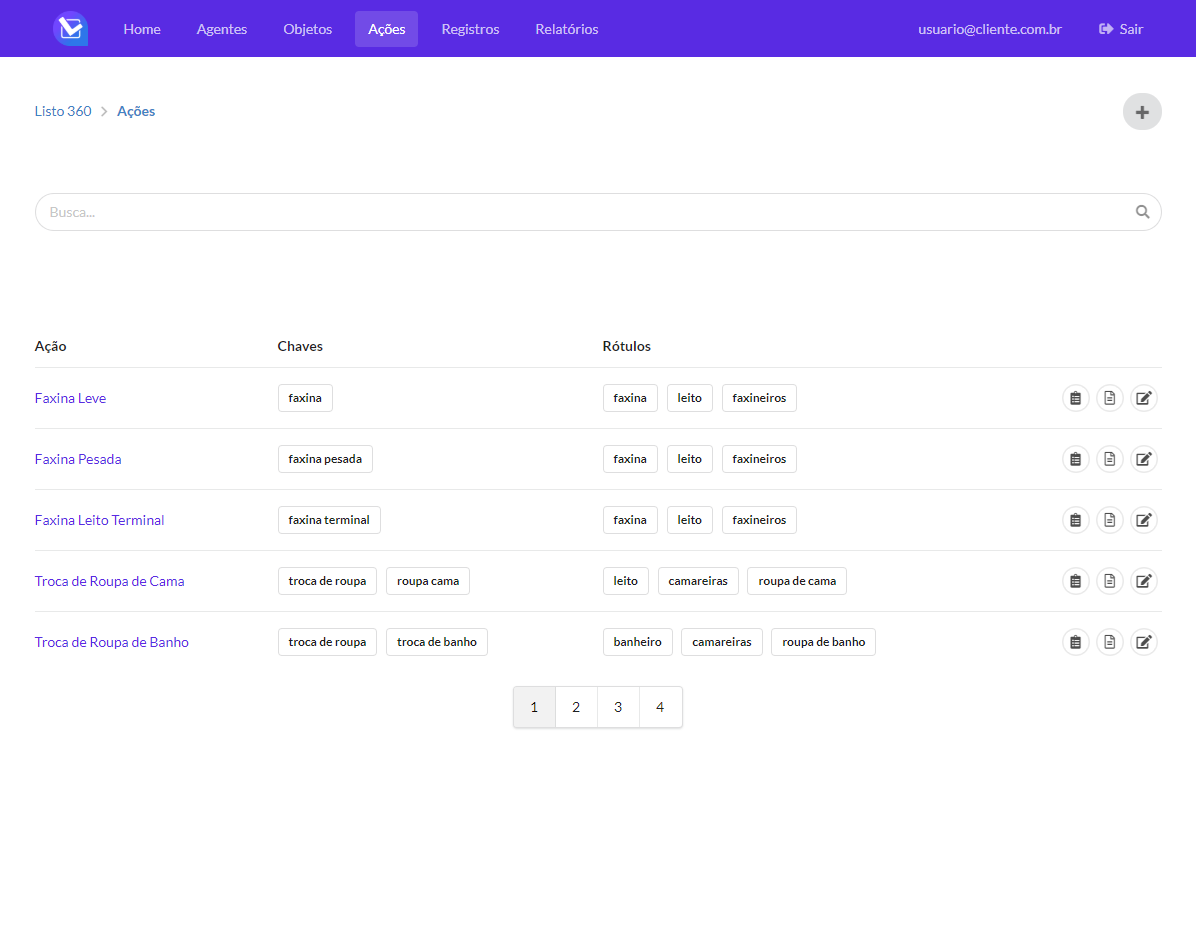Log out using the Sair button
The height and width of the screenshot is (934, 1196).
pyautogui.click(x=1121, y=29)
